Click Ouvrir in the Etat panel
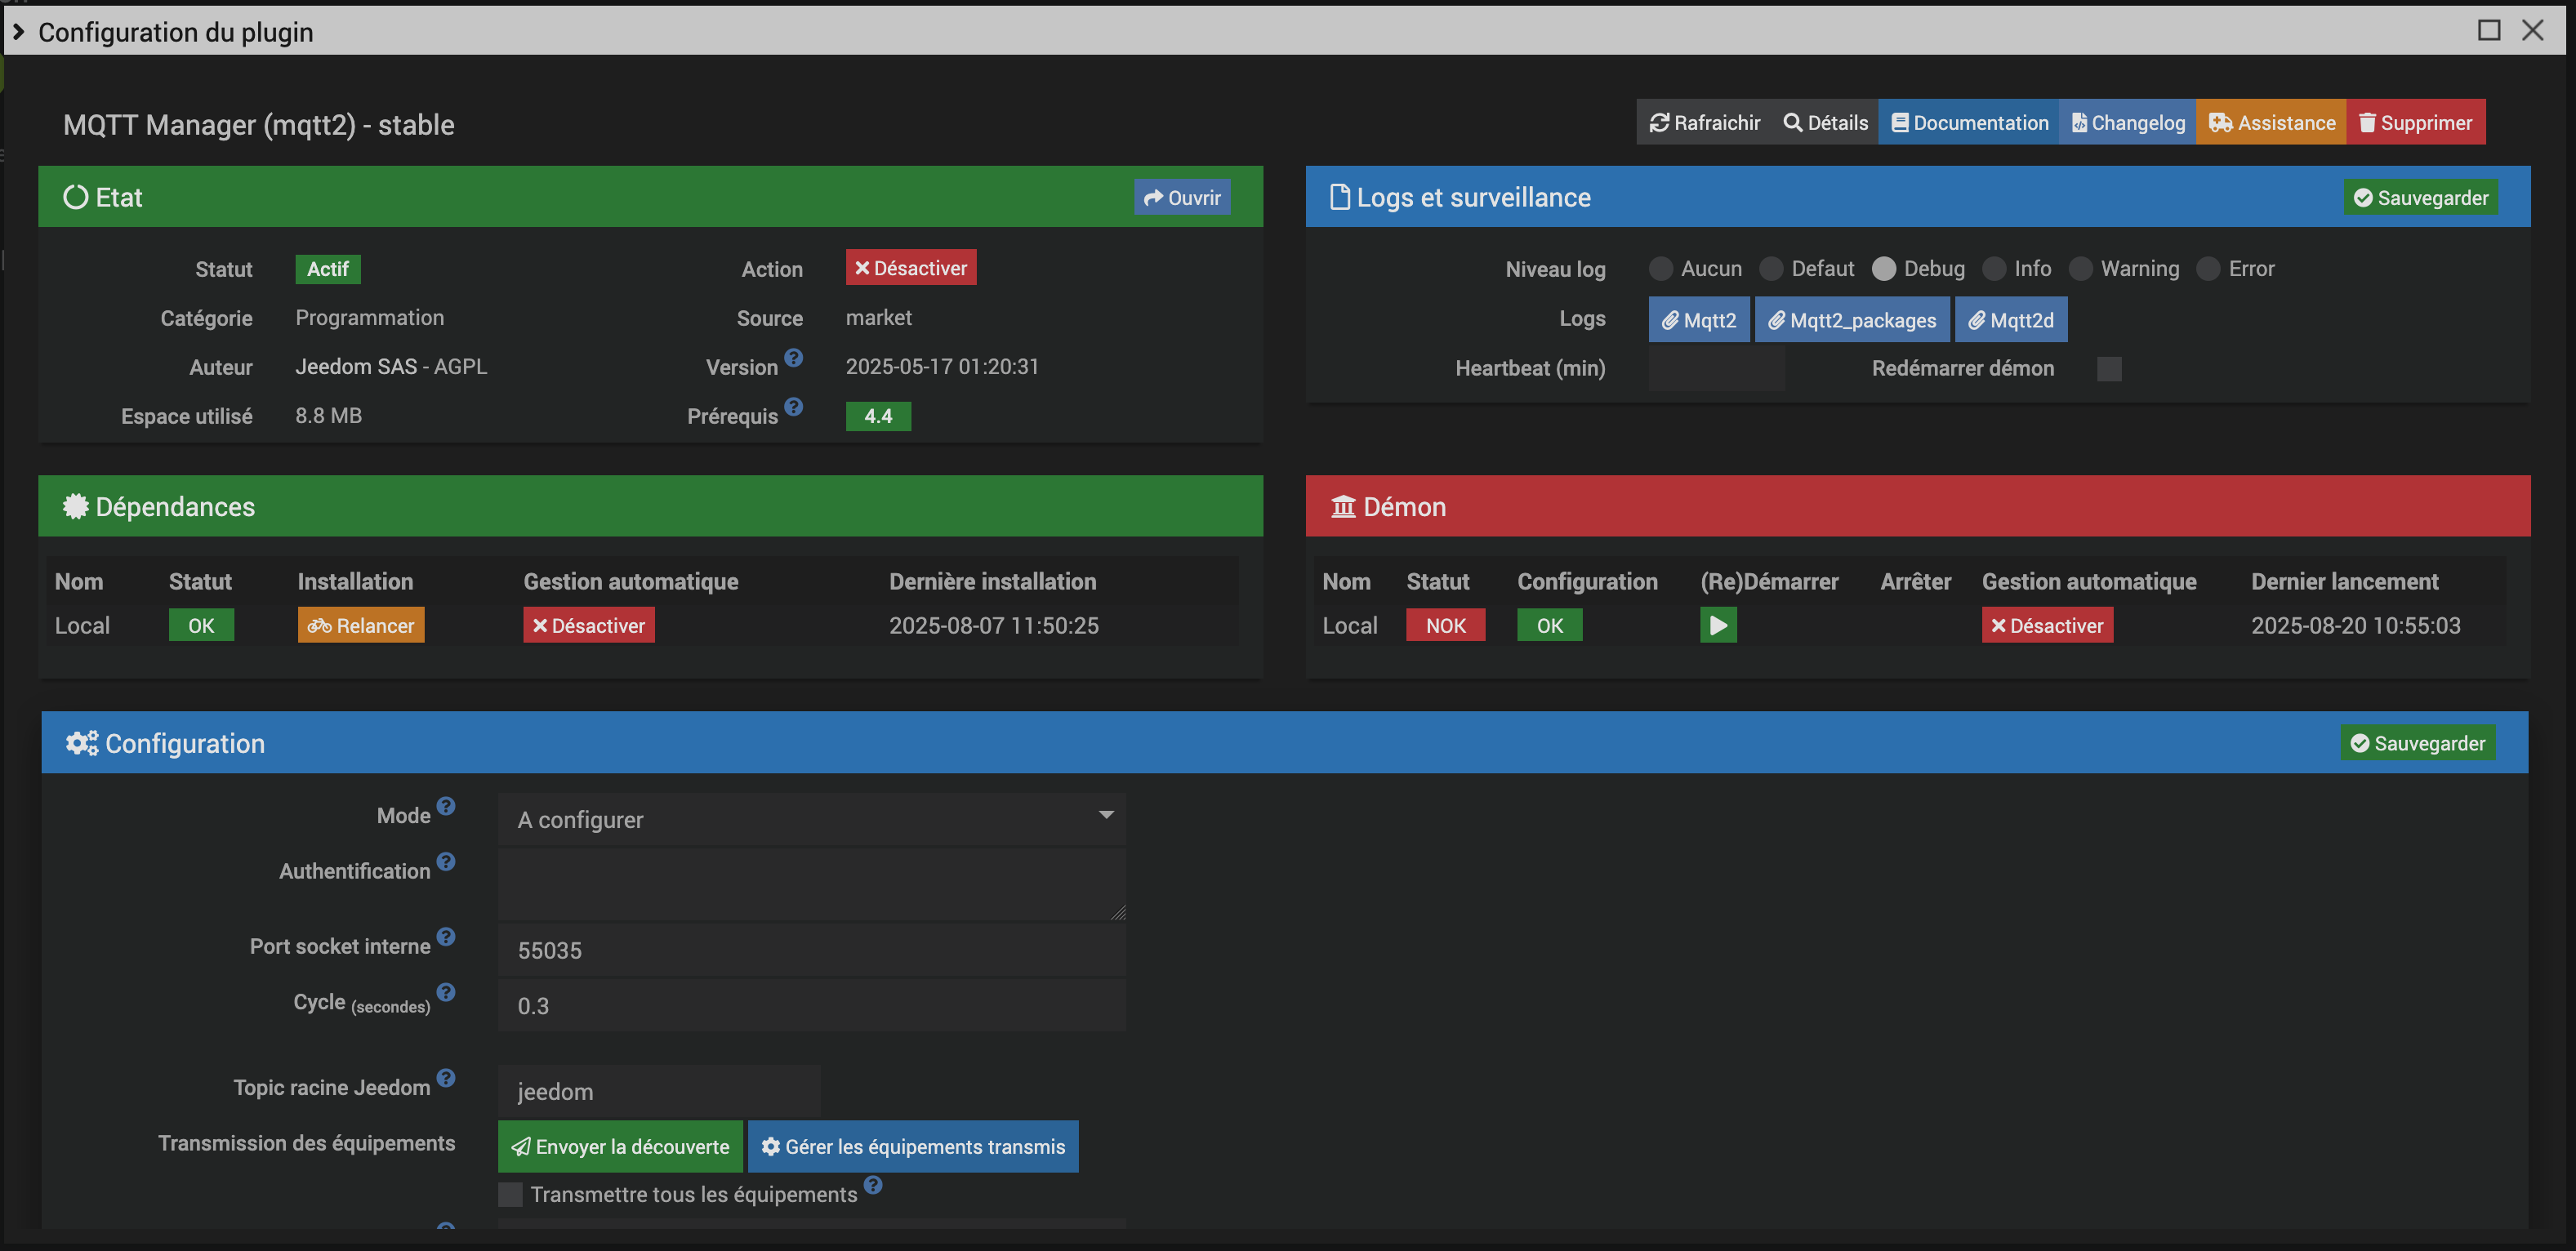The image size is (2576, 1251). click(1182, 198)
